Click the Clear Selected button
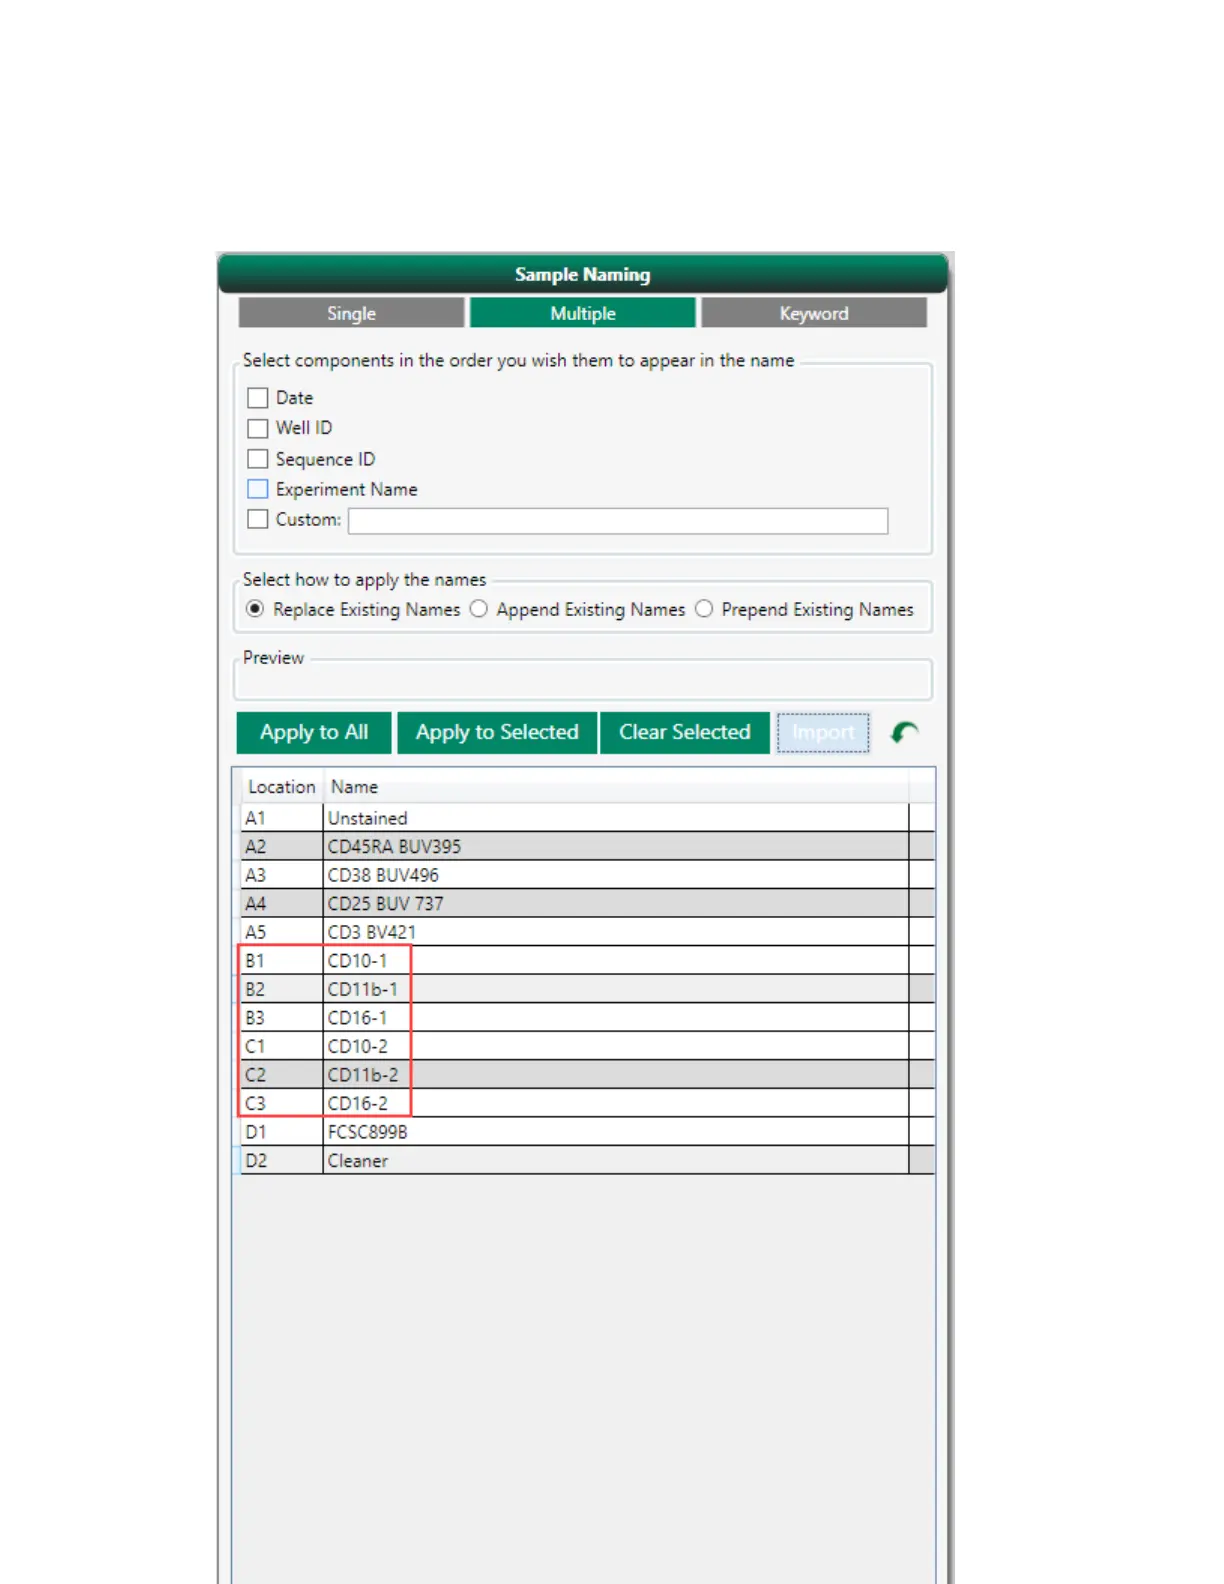The height and width of the screenshot is (1584, 1224). click(x=685, y=732)
